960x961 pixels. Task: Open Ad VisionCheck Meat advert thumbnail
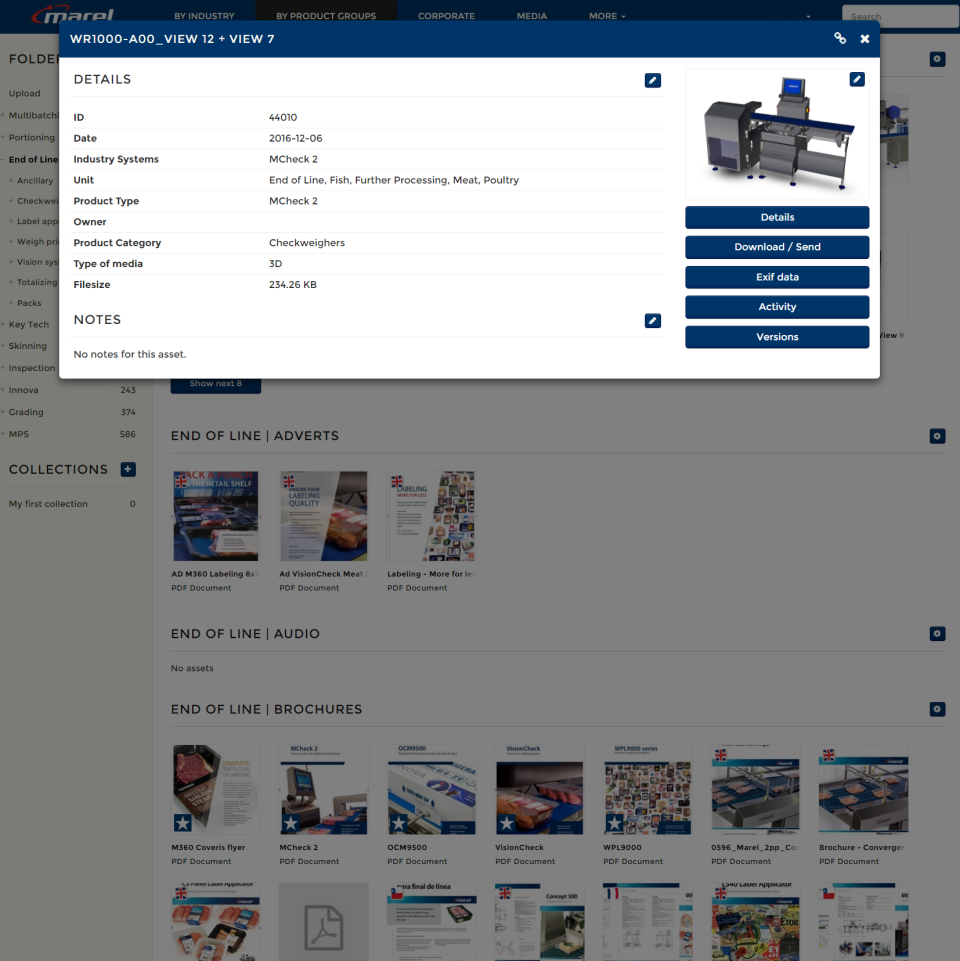(x=324, y=516)
